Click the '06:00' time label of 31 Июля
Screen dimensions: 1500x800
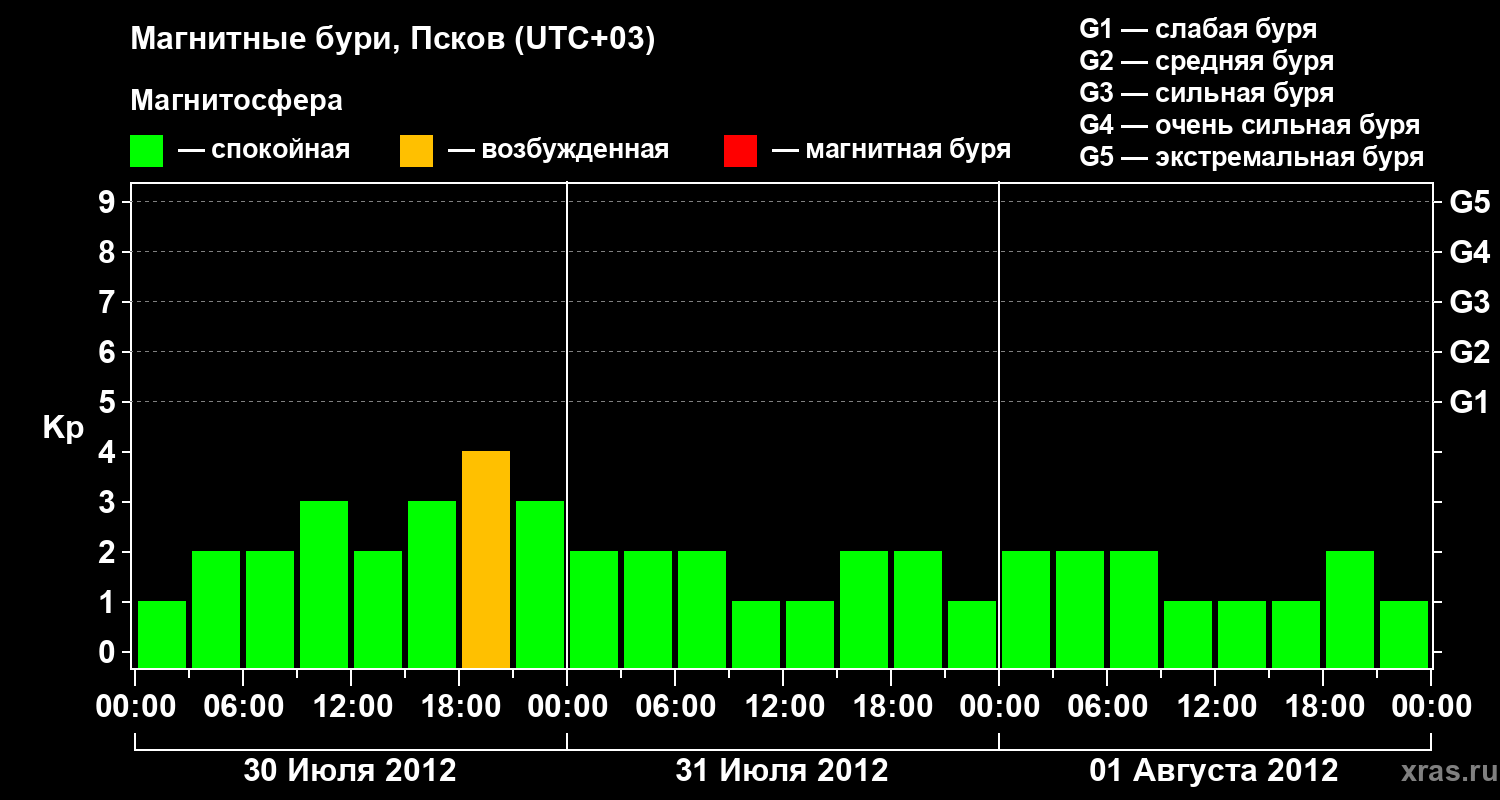[676, 707]
